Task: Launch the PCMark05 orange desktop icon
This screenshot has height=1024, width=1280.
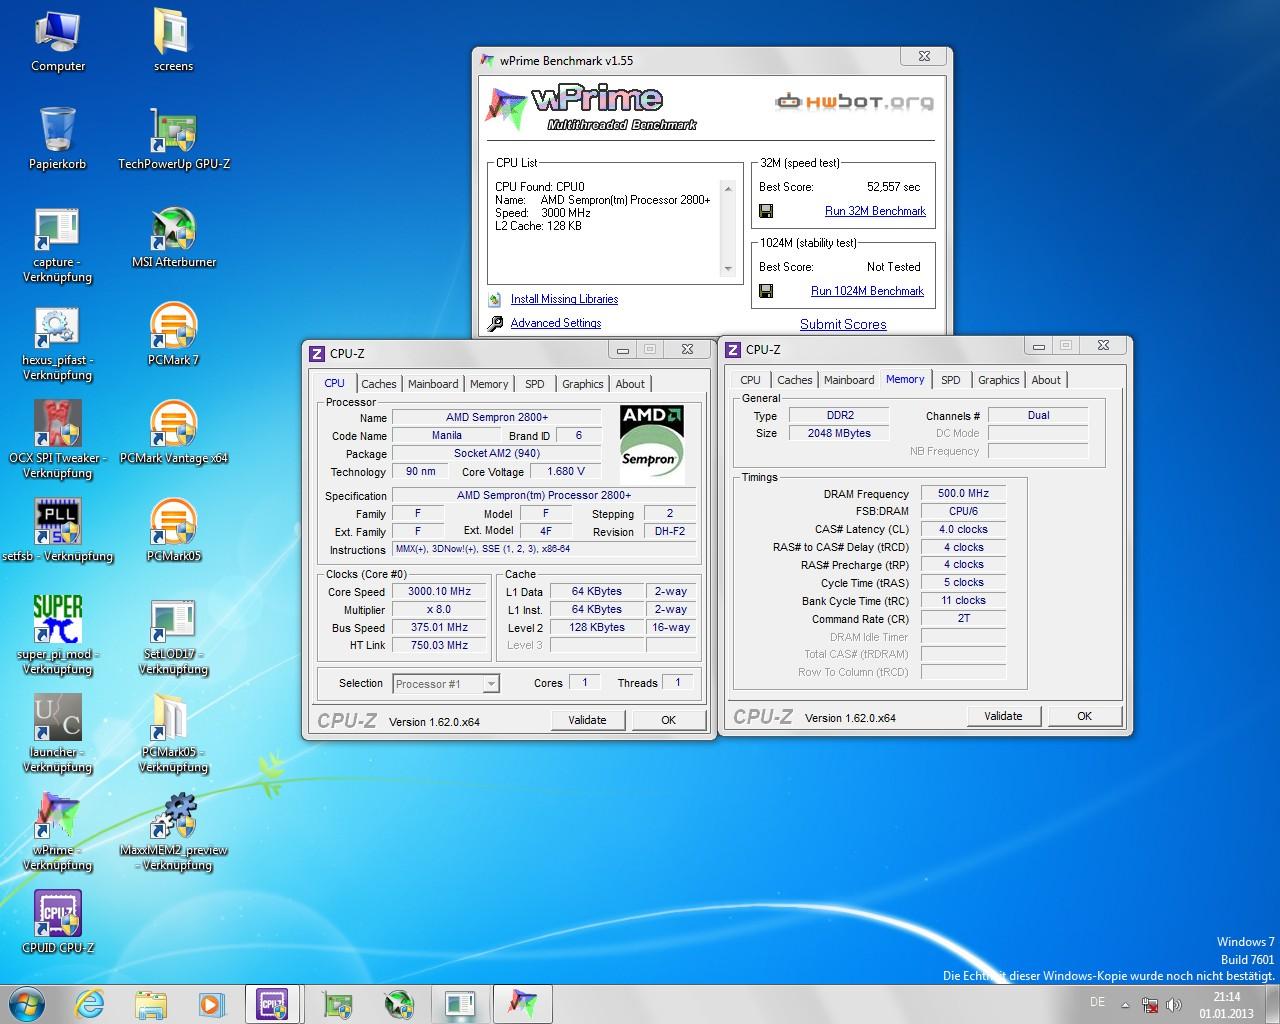Action: (x=174, y=530)
